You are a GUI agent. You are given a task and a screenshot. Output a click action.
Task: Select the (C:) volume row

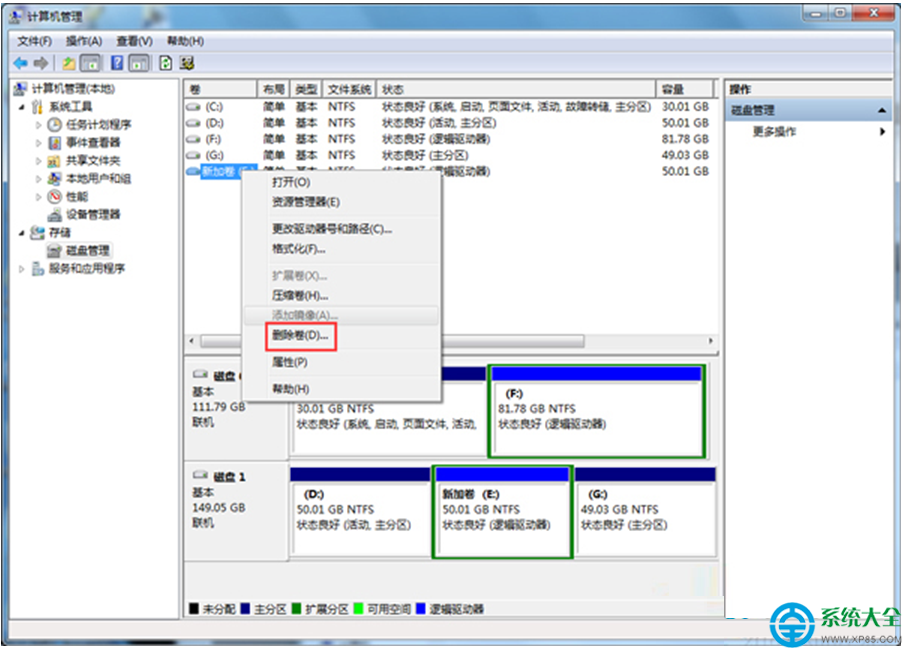pyautogui.click(x=449, y=107)
